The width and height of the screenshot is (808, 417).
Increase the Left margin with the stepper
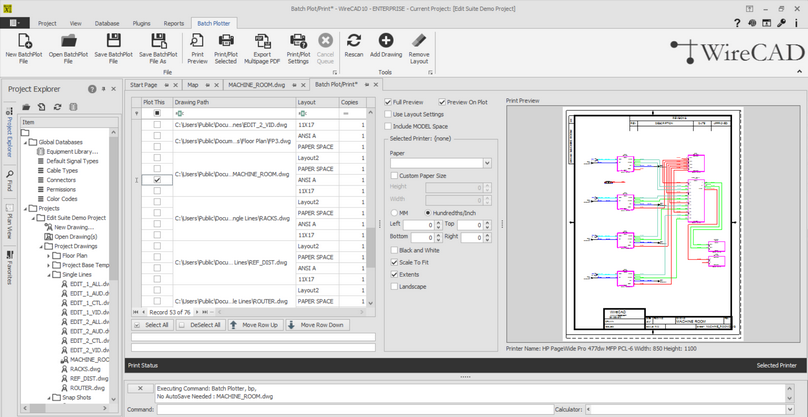point(439,223)
